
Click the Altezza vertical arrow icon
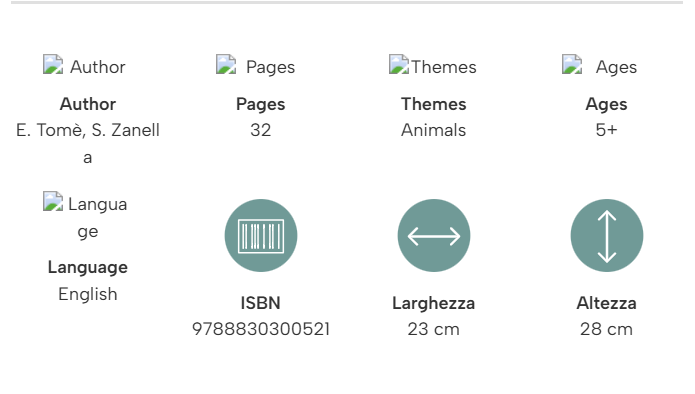[606, 235]
